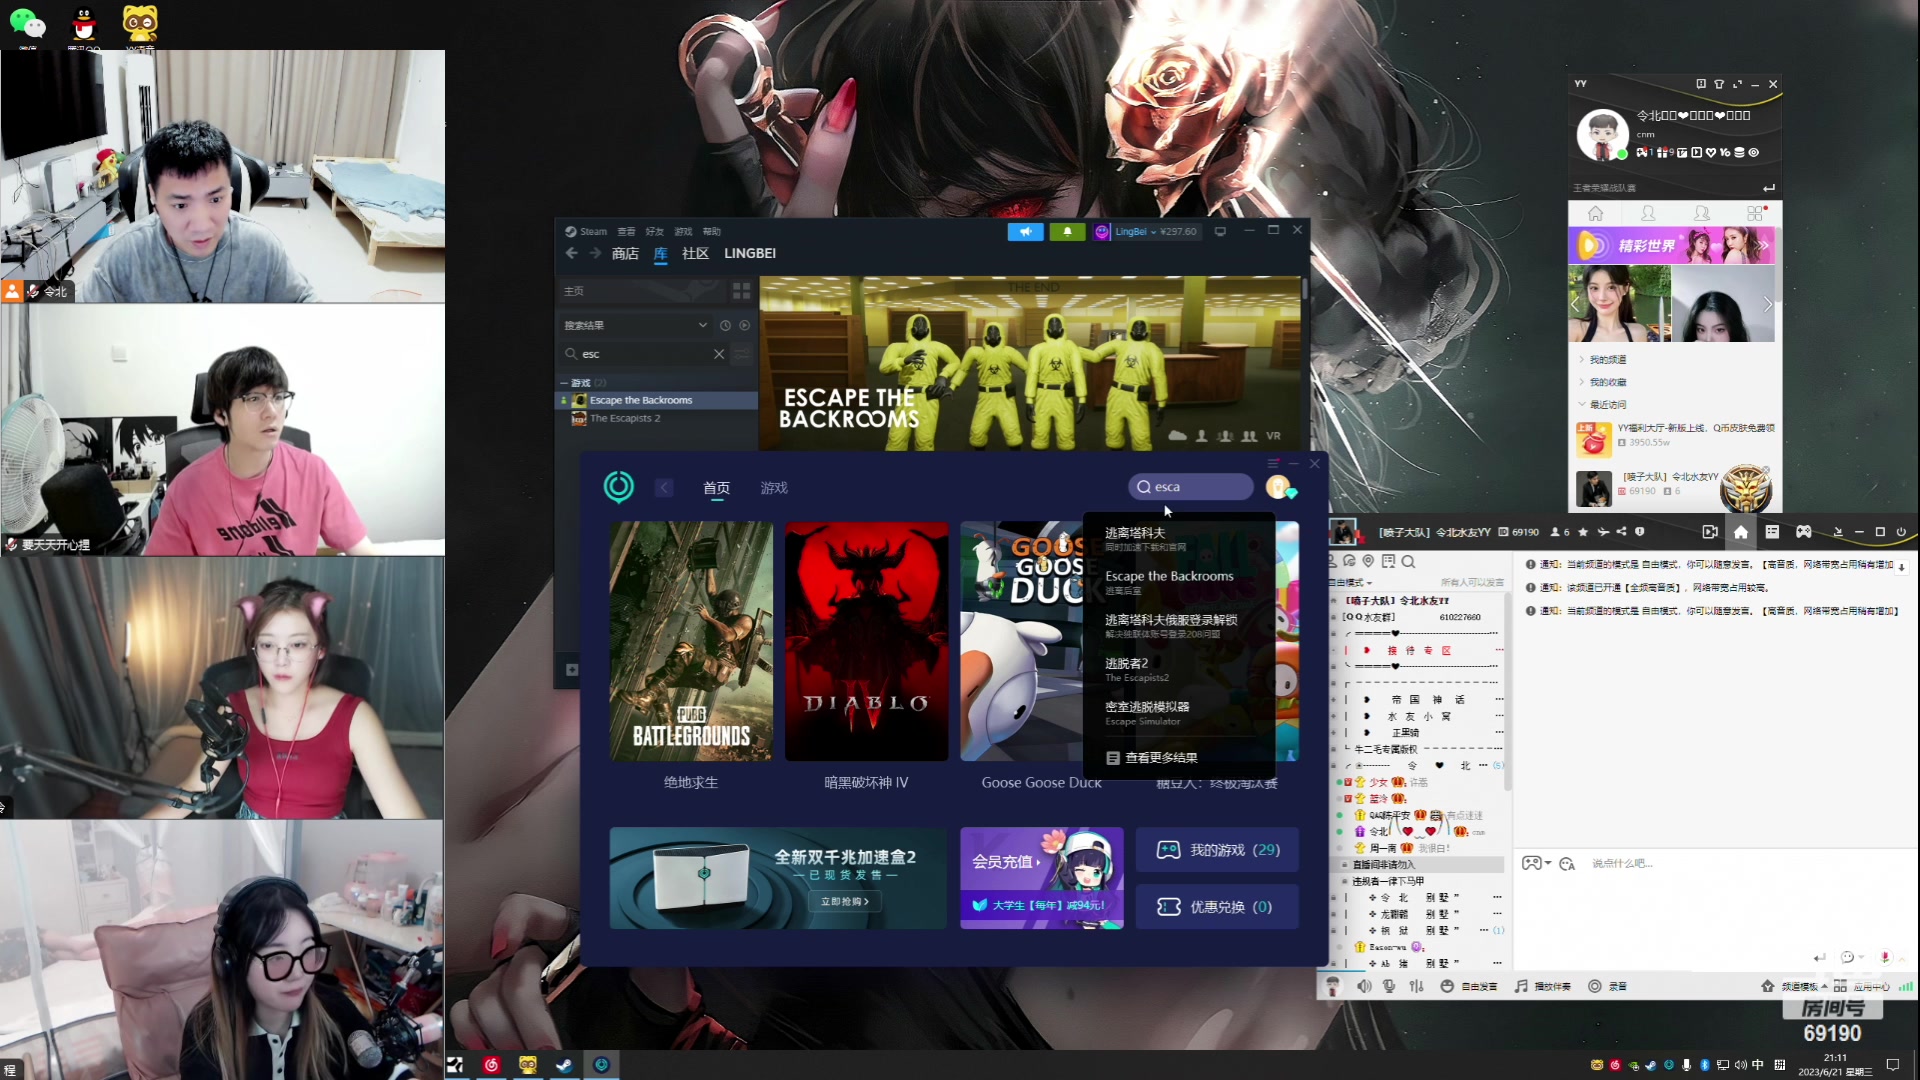1920x1080 pixels.
Task: Select accelerator 首页 home tab
Action: (x=716, y=488)
